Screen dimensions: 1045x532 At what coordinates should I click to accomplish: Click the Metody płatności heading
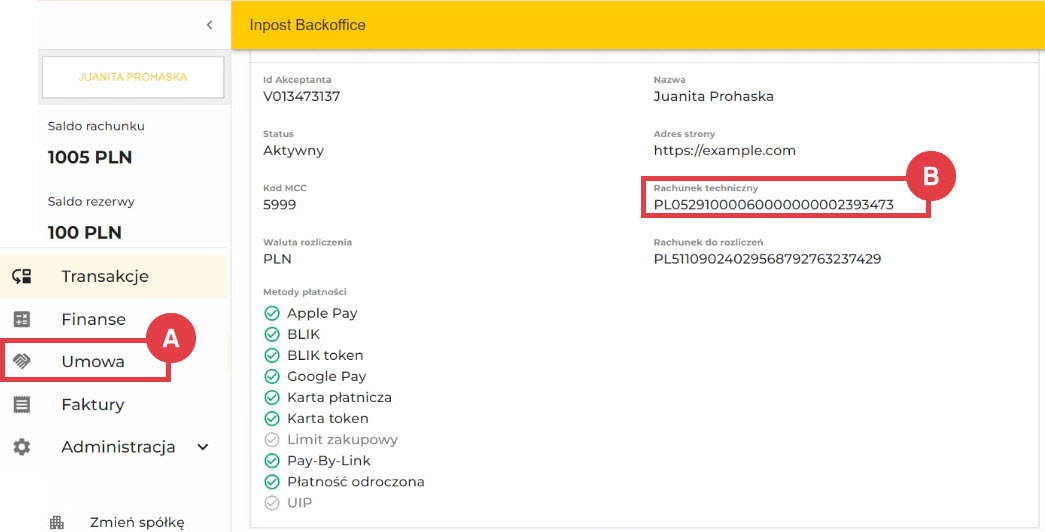click(x=305, y=292)
